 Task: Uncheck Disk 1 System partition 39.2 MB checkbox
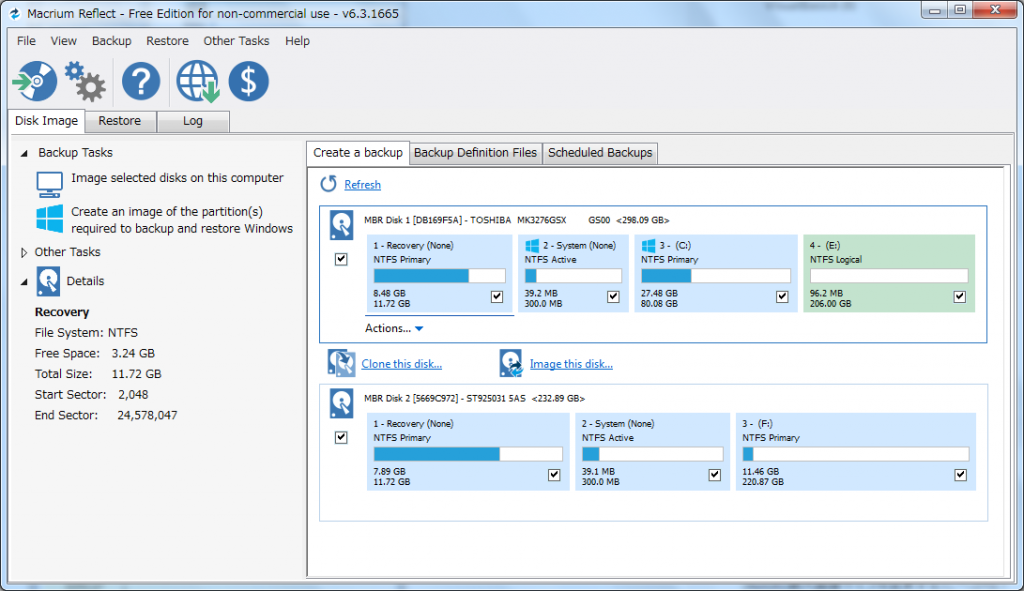click(613, 296)
